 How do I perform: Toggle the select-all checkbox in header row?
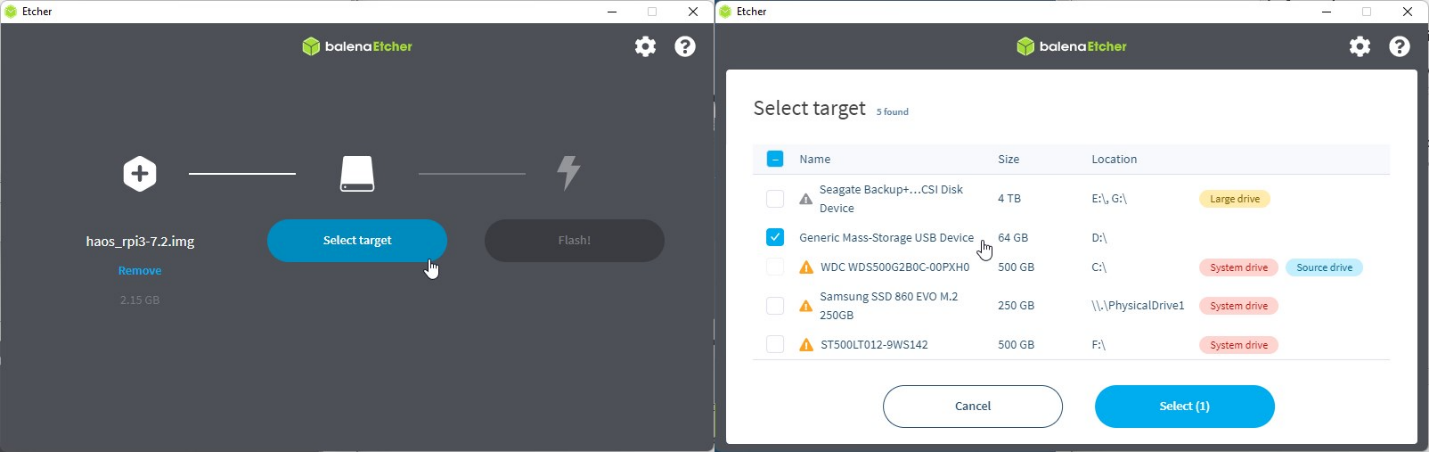pos(775,159)
